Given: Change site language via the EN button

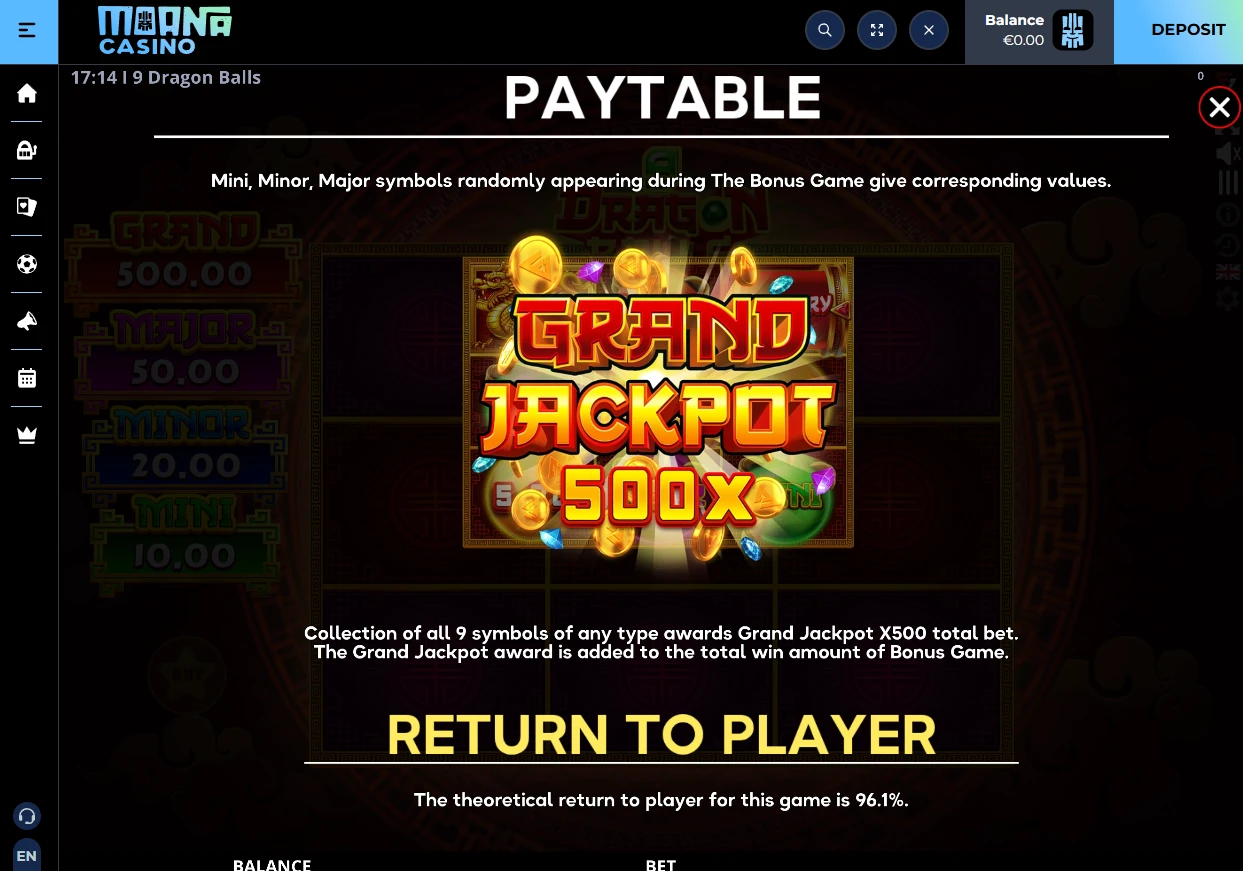Looking at the screenshot, I should coord(27,856).
